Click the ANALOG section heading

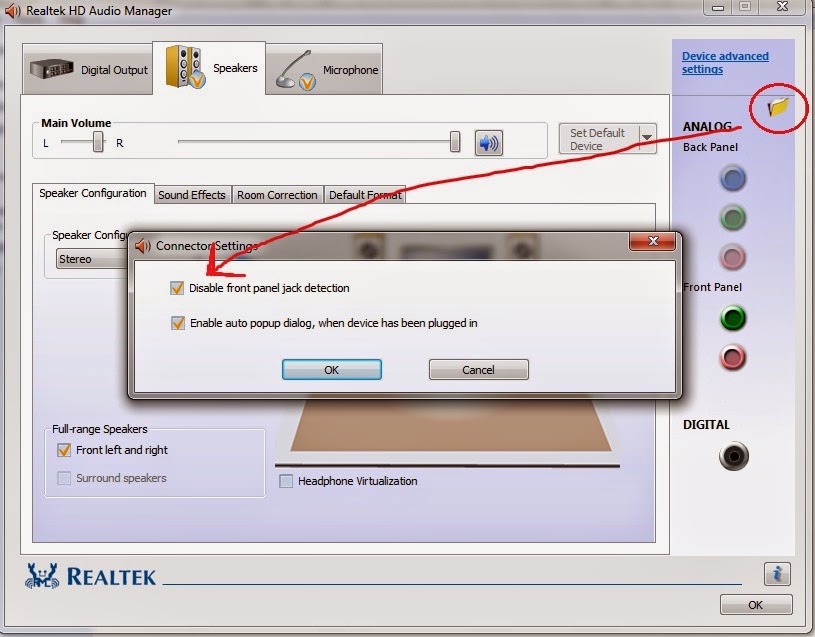pyautogui.click(x=707, y=126)
